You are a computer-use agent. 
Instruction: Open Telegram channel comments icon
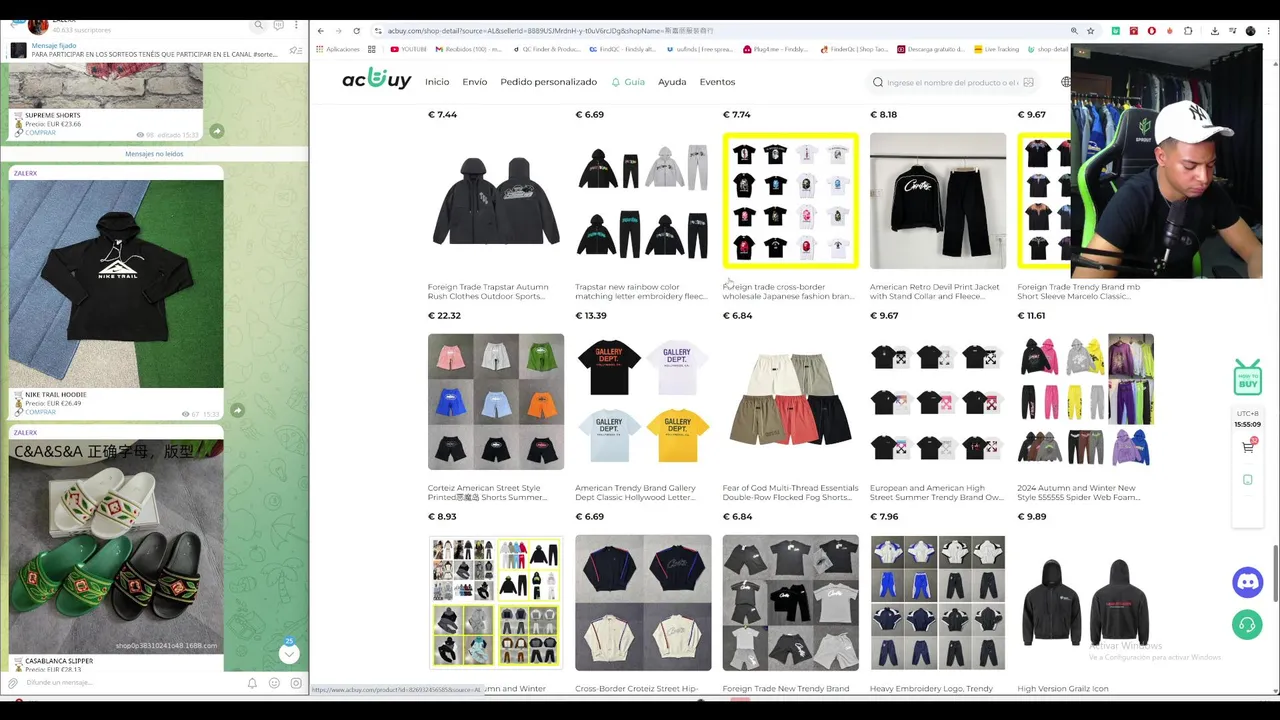coord(278,25)
